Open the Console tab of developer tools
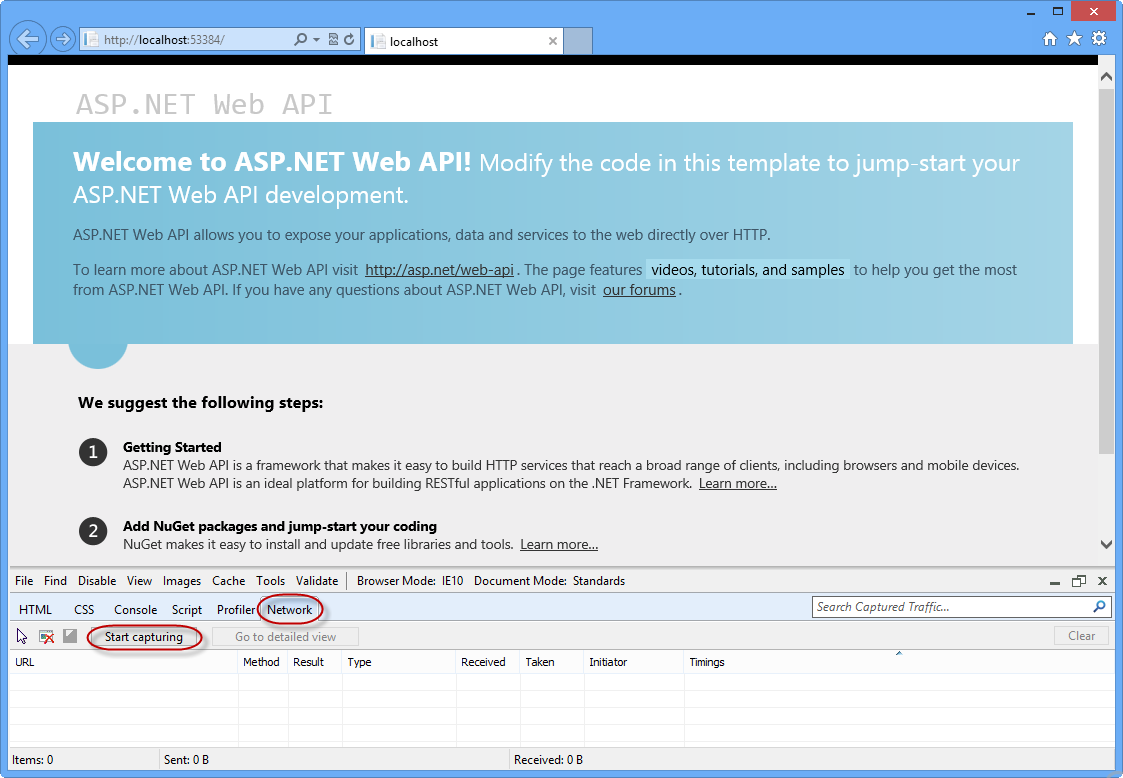This screenshot has width=1123, height=778. tap(135, 609)
